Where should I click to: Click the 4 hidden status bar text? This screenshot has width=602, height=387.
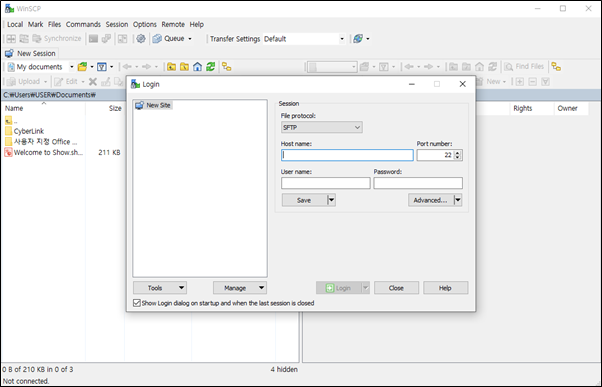click(284, 369)
